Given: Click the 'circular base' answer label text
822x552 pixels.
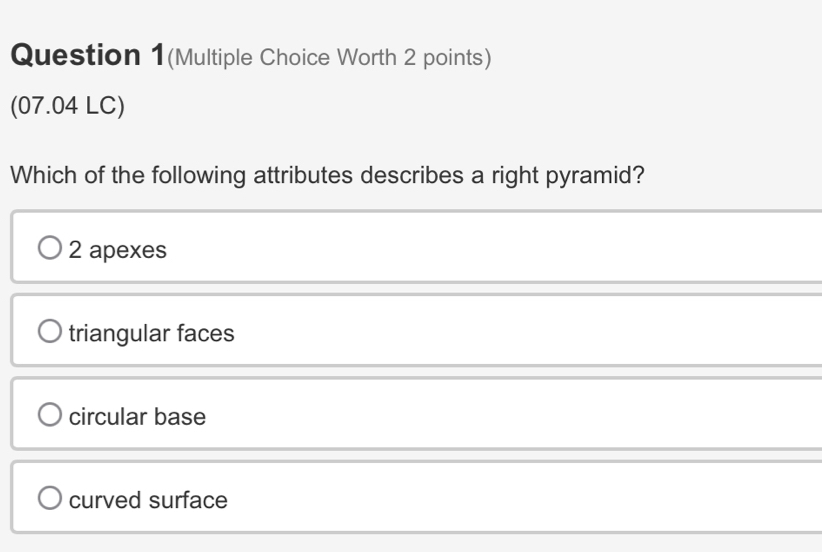Looking at the screenshot, I should pos(137,416).
